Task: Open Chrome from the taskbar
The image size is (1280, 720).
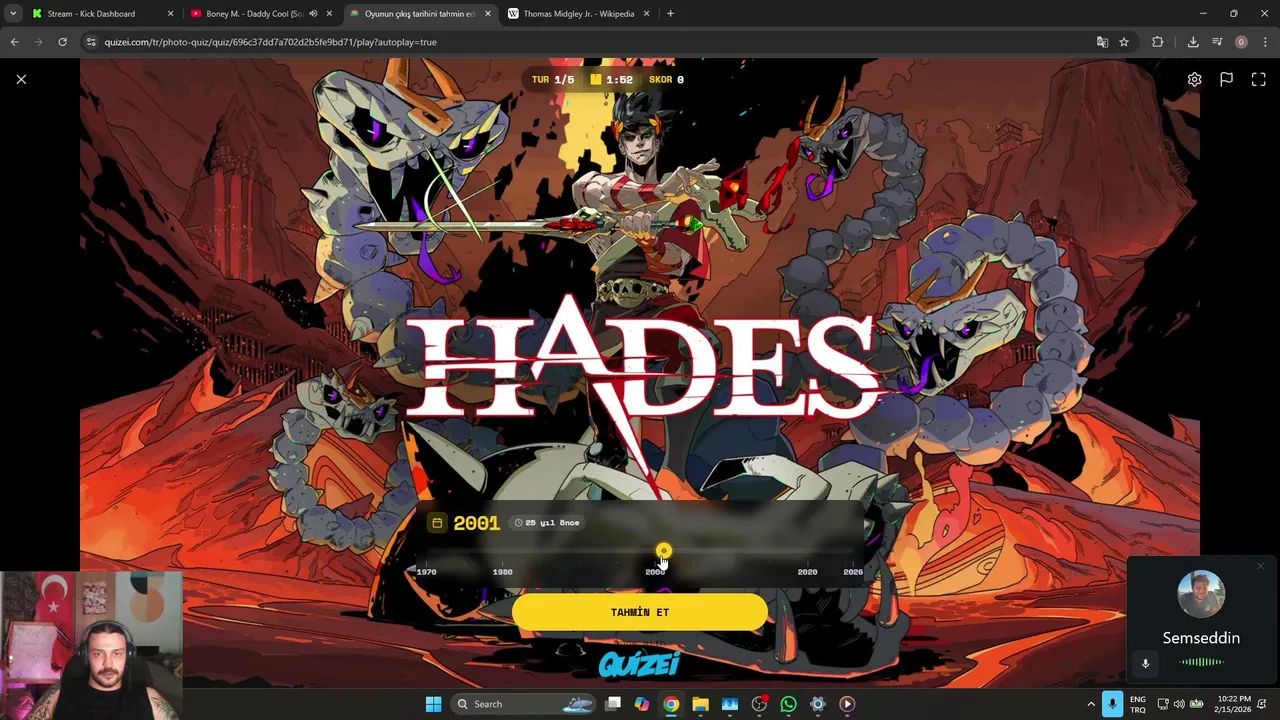Action: pos(671,704)
